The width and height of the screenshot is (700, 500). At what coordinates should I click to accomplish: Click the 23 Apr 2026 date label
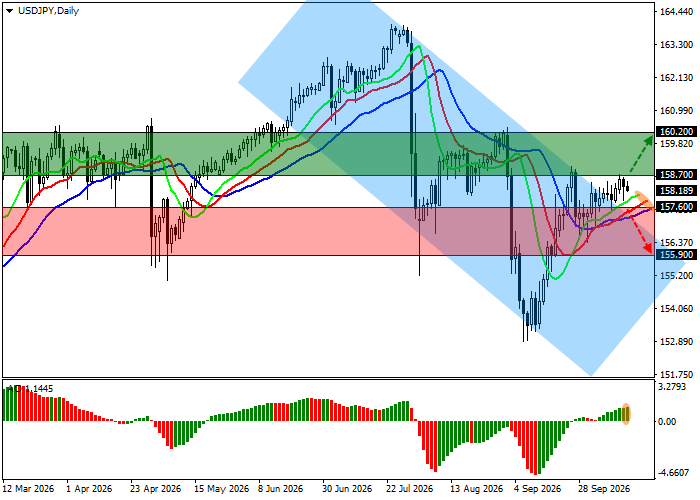156,489
